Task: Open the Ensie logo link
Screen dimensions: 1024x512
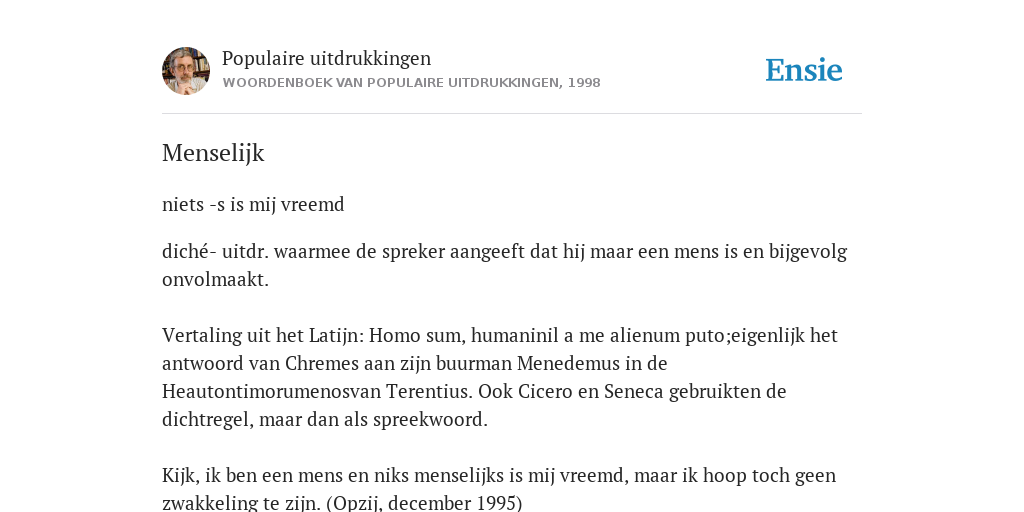Action: (x=804, y=71)
